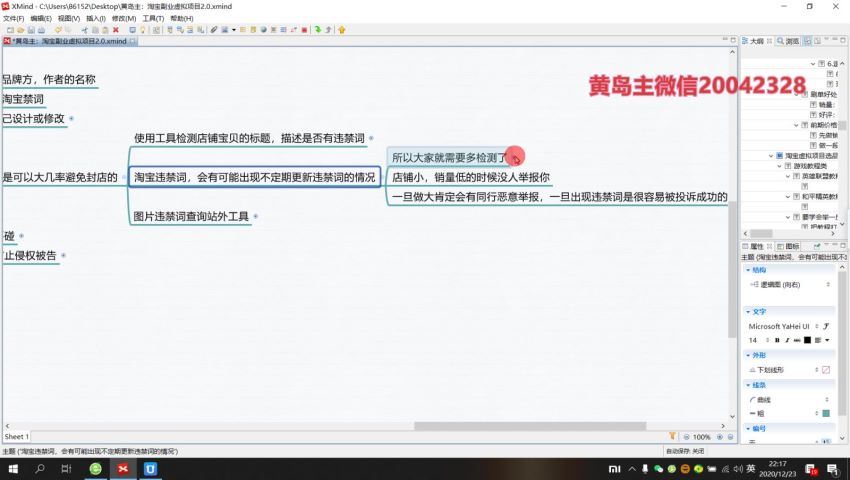This screenshot has height=480, width=850.
Task: Click the Save floppy disk toolbar icon
Action: coord(31,30)
